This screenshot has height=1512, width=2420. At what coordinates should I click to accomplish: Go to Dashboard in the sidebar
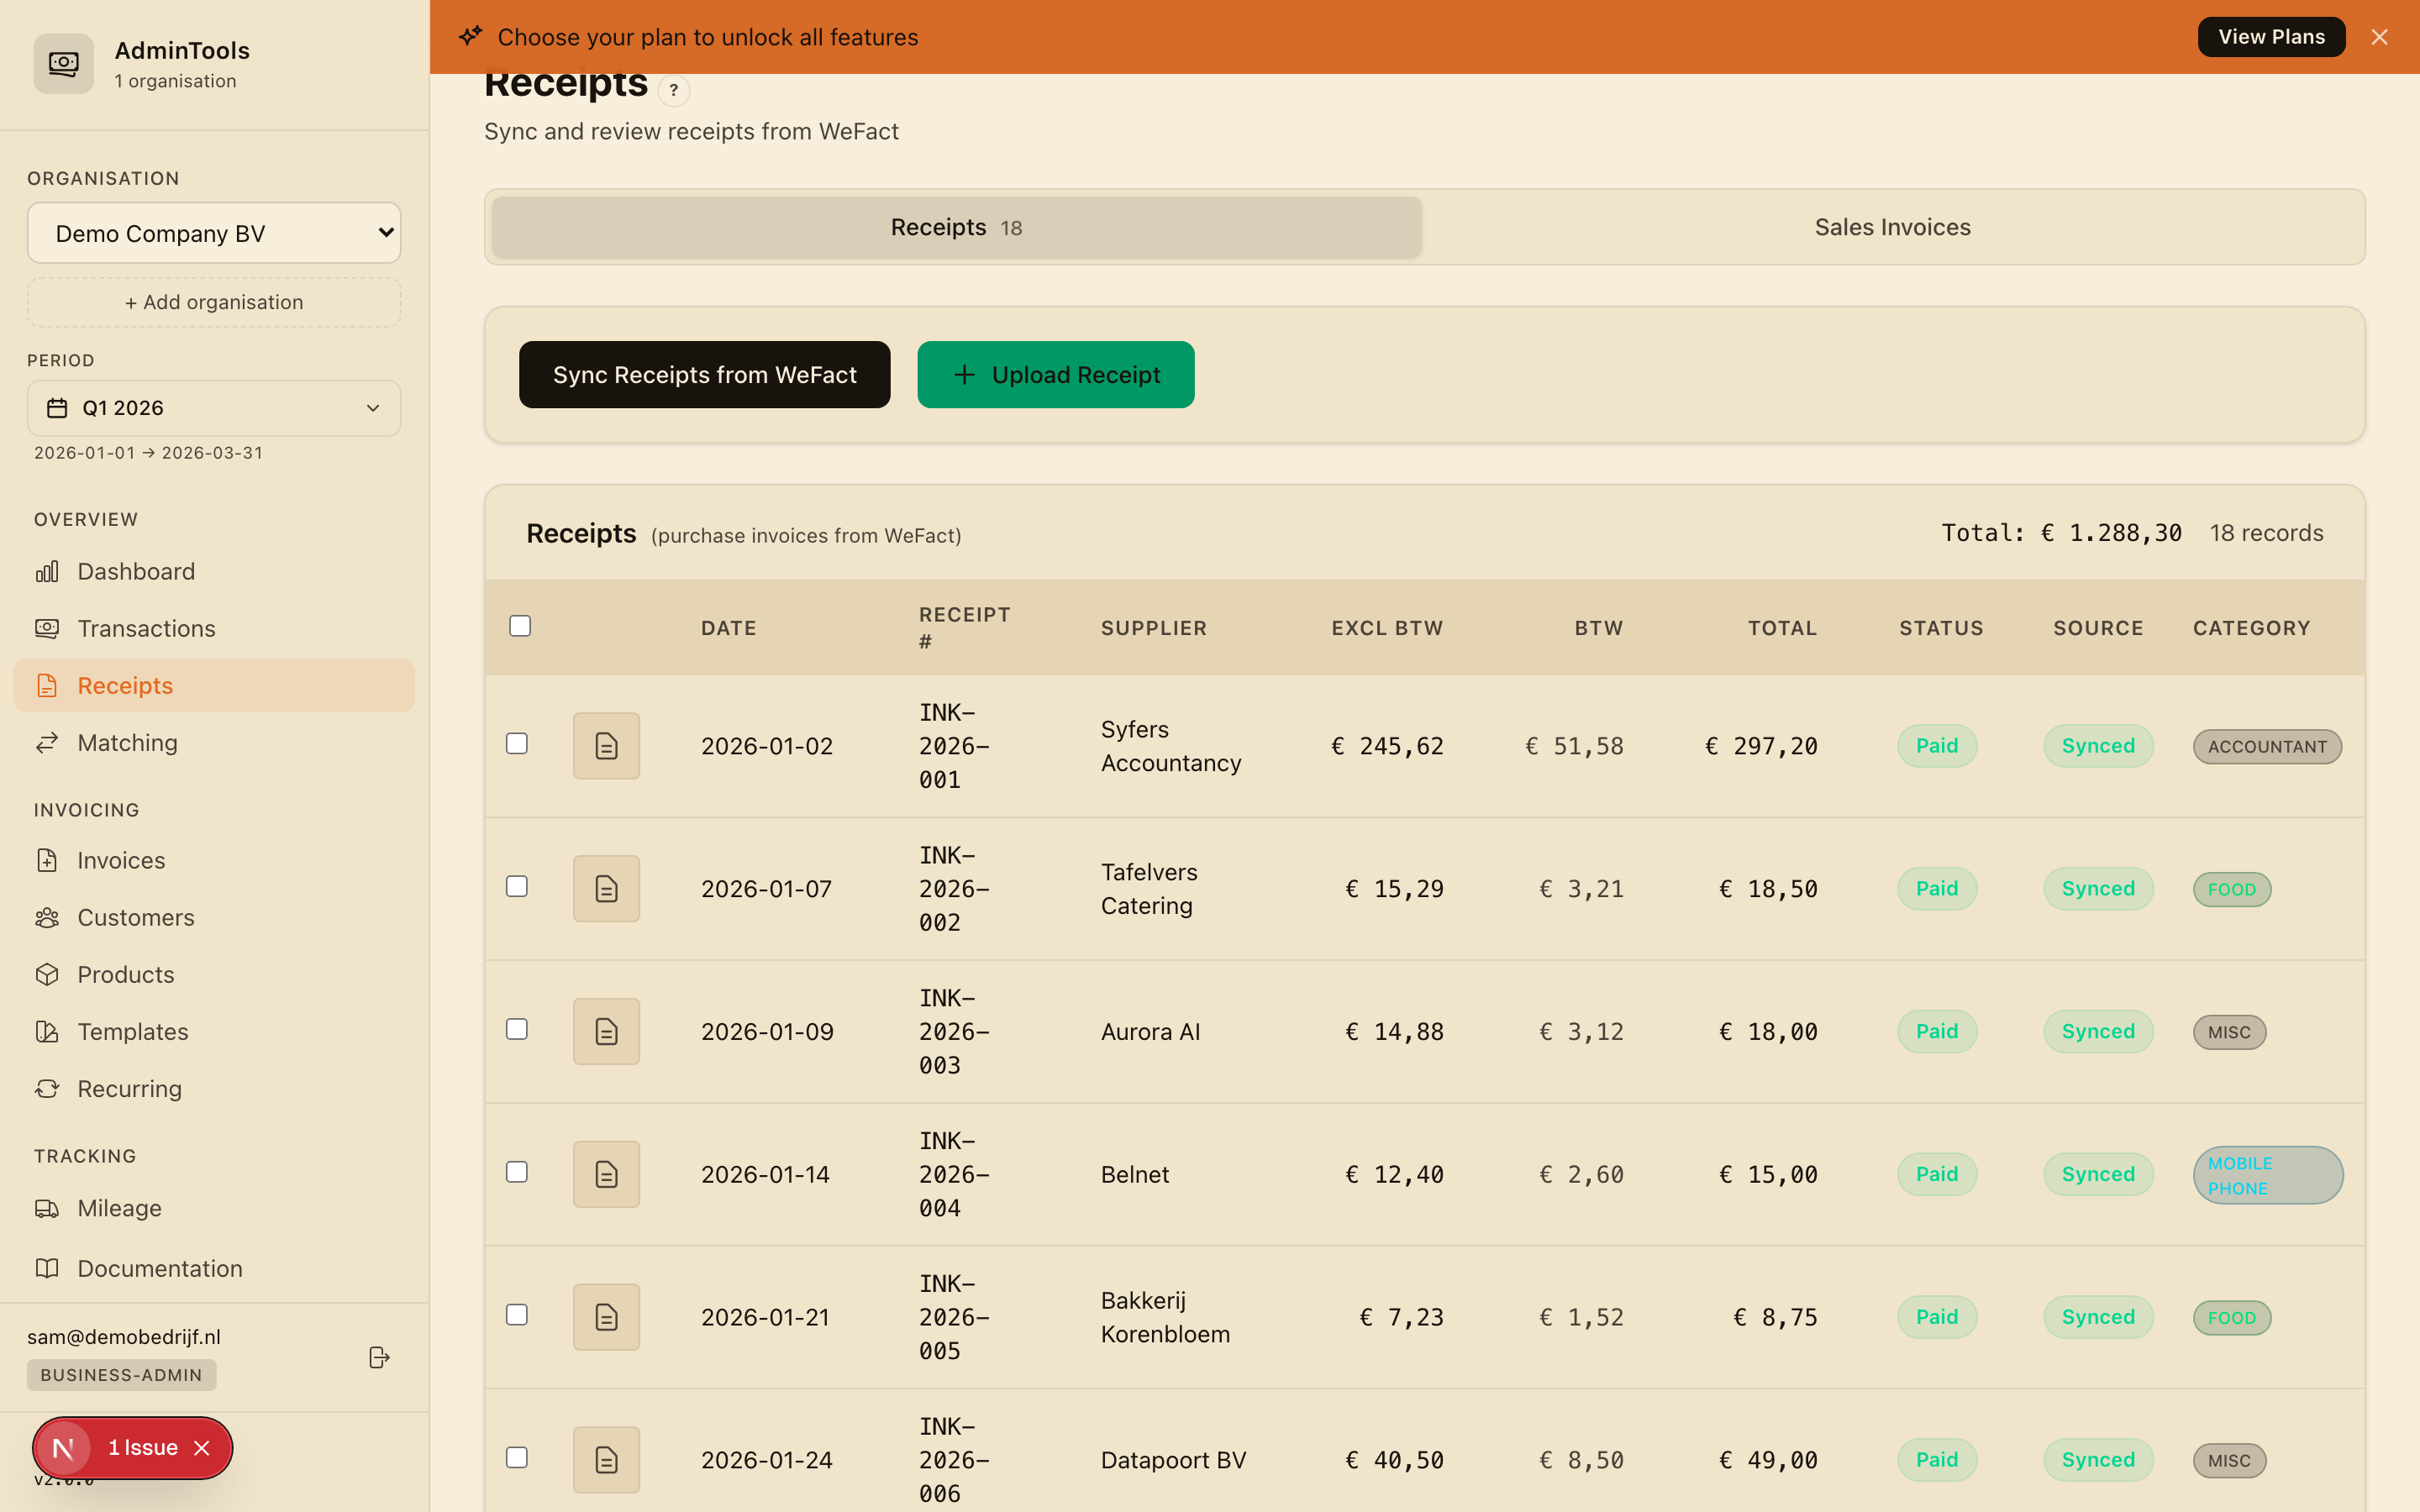tap(214, 571)
